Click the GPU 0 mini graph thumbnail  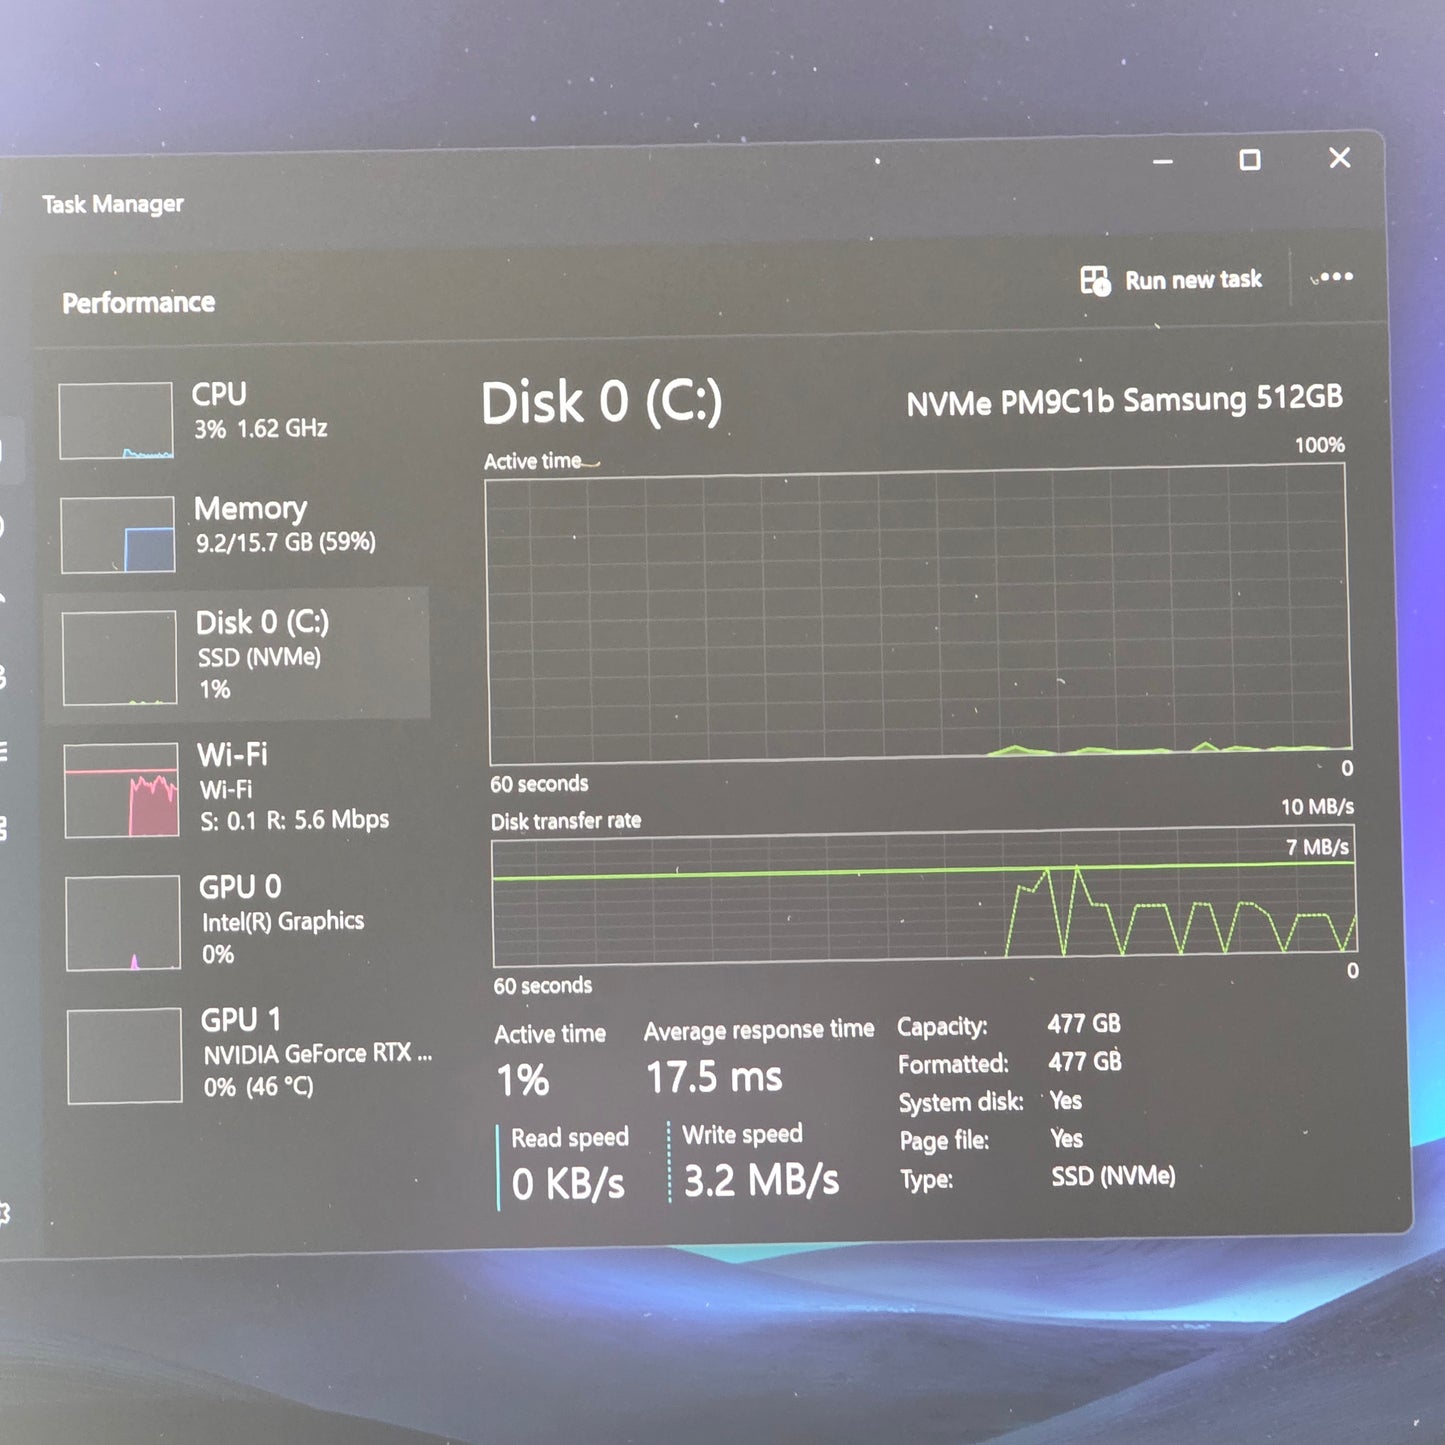point(123,923)
